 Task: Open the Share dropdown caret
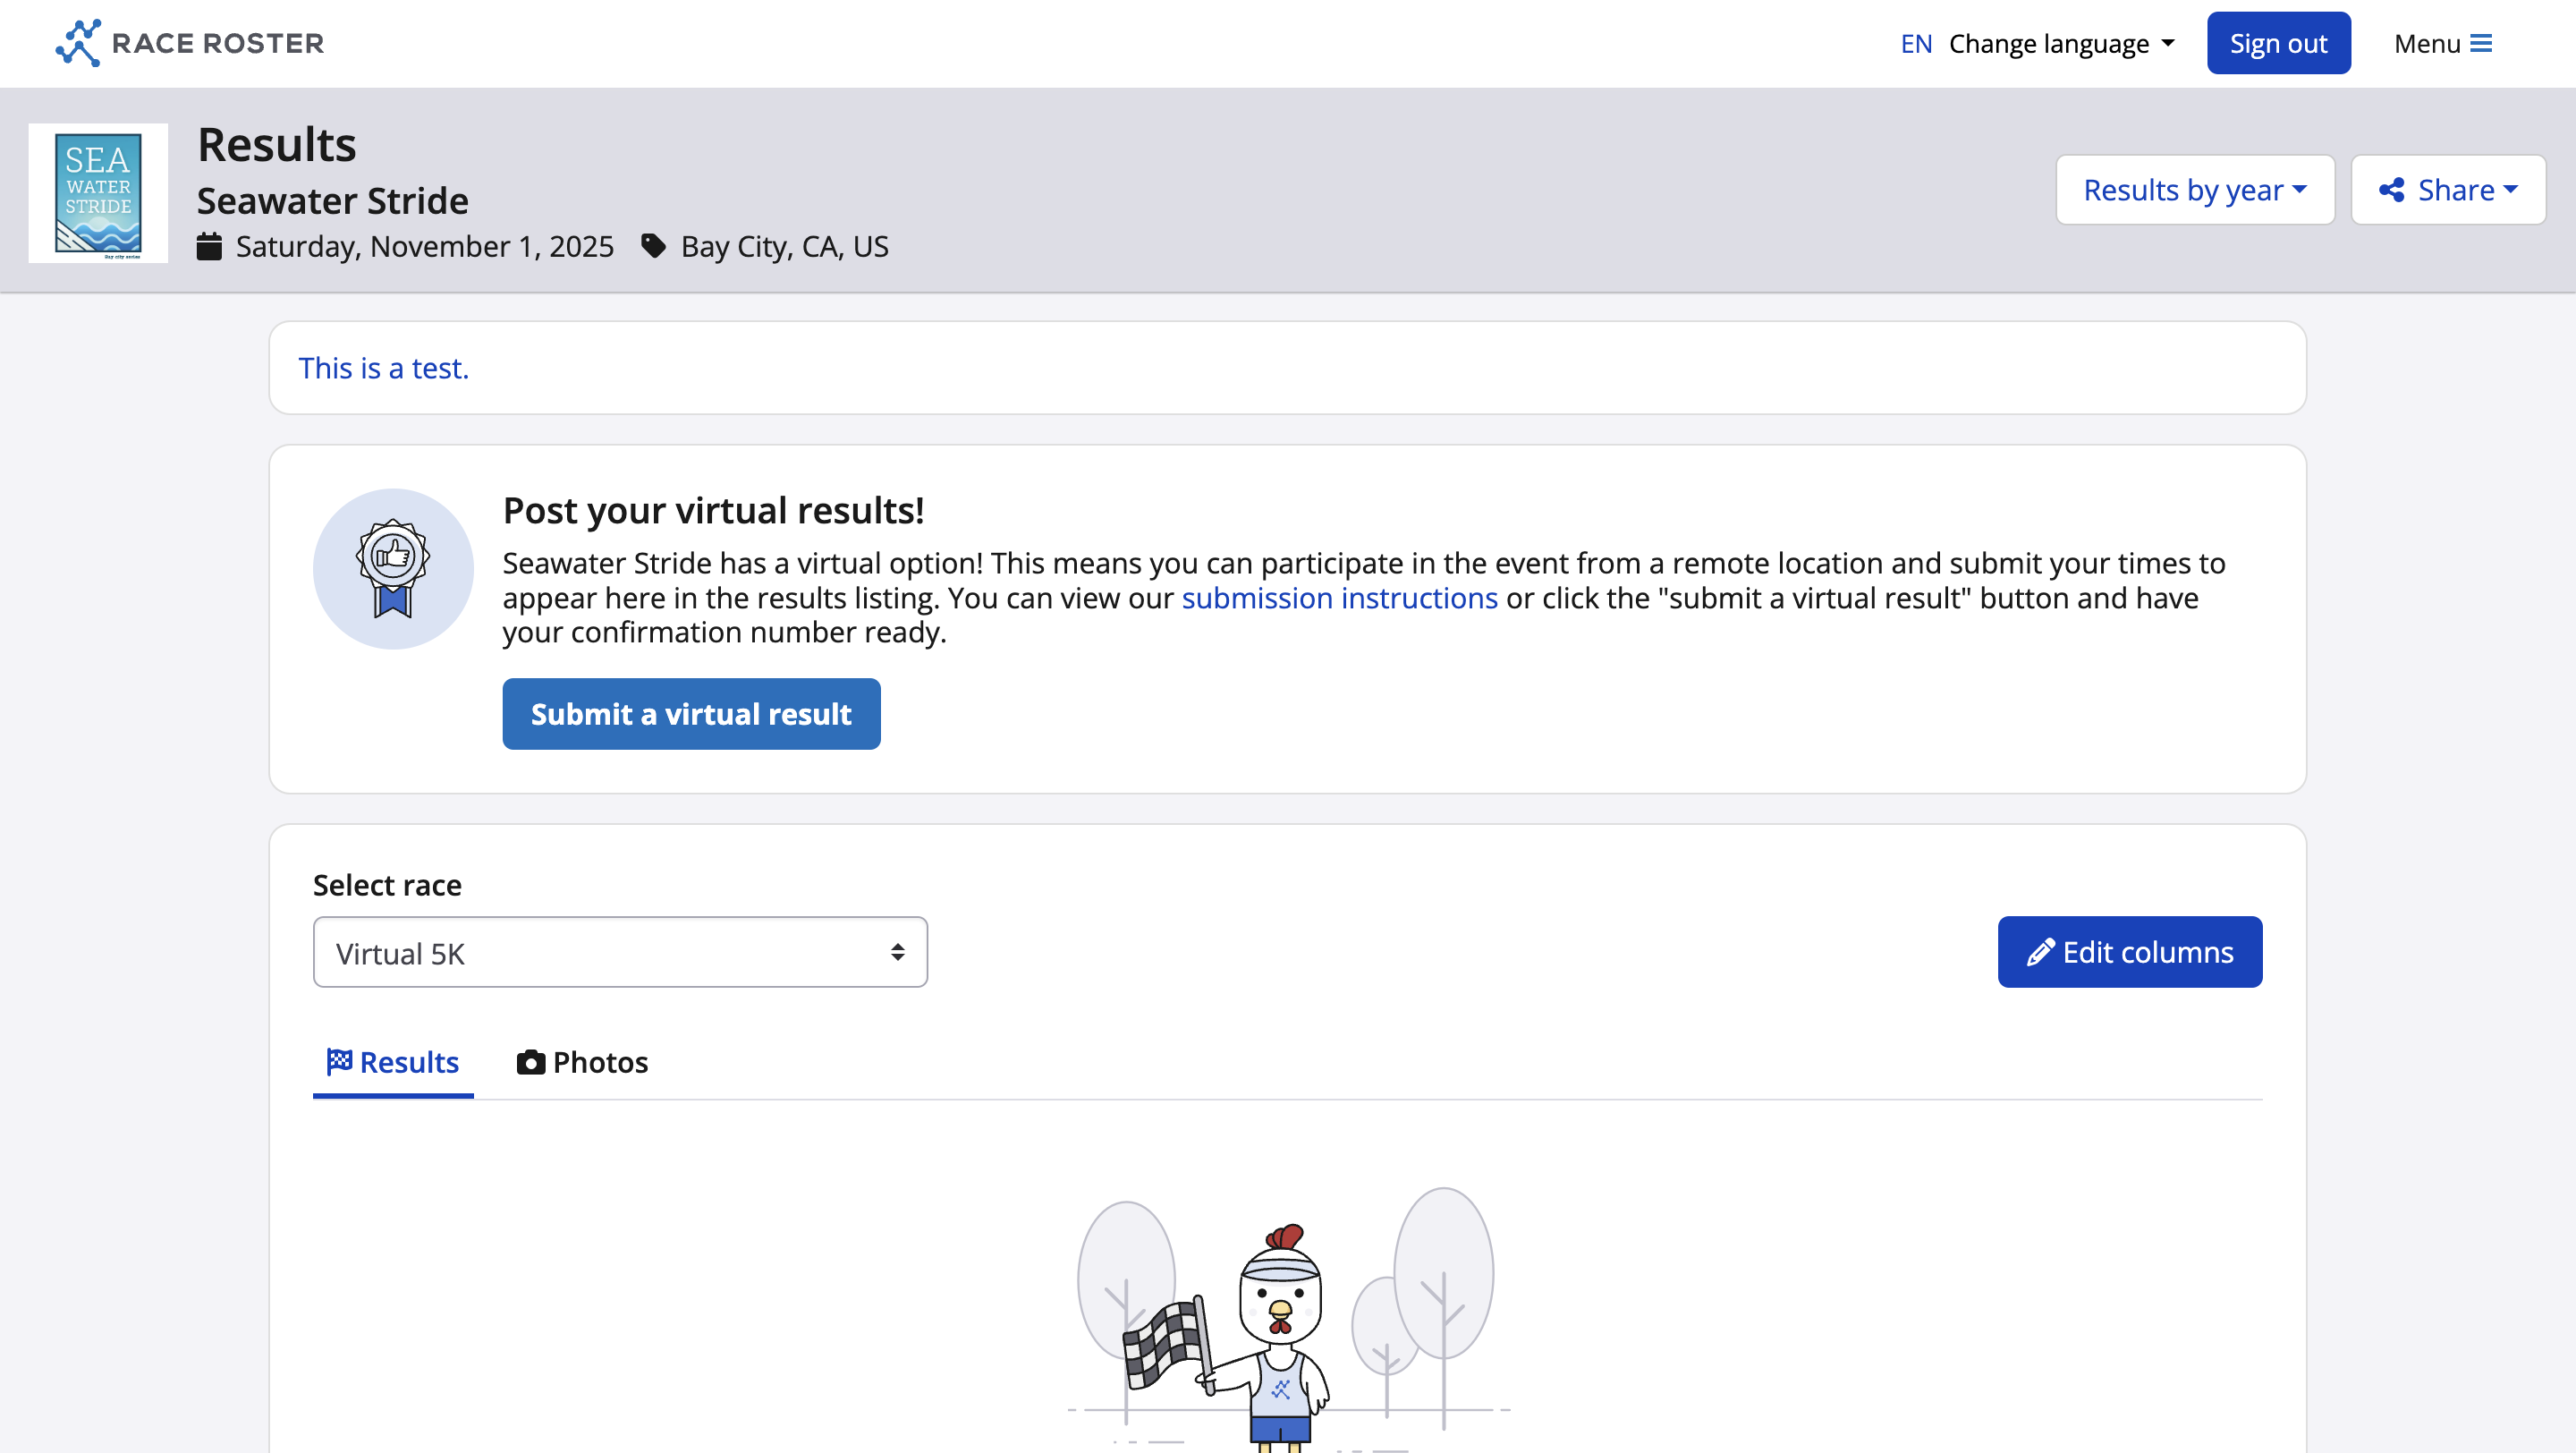click(x=2510, y=190)
